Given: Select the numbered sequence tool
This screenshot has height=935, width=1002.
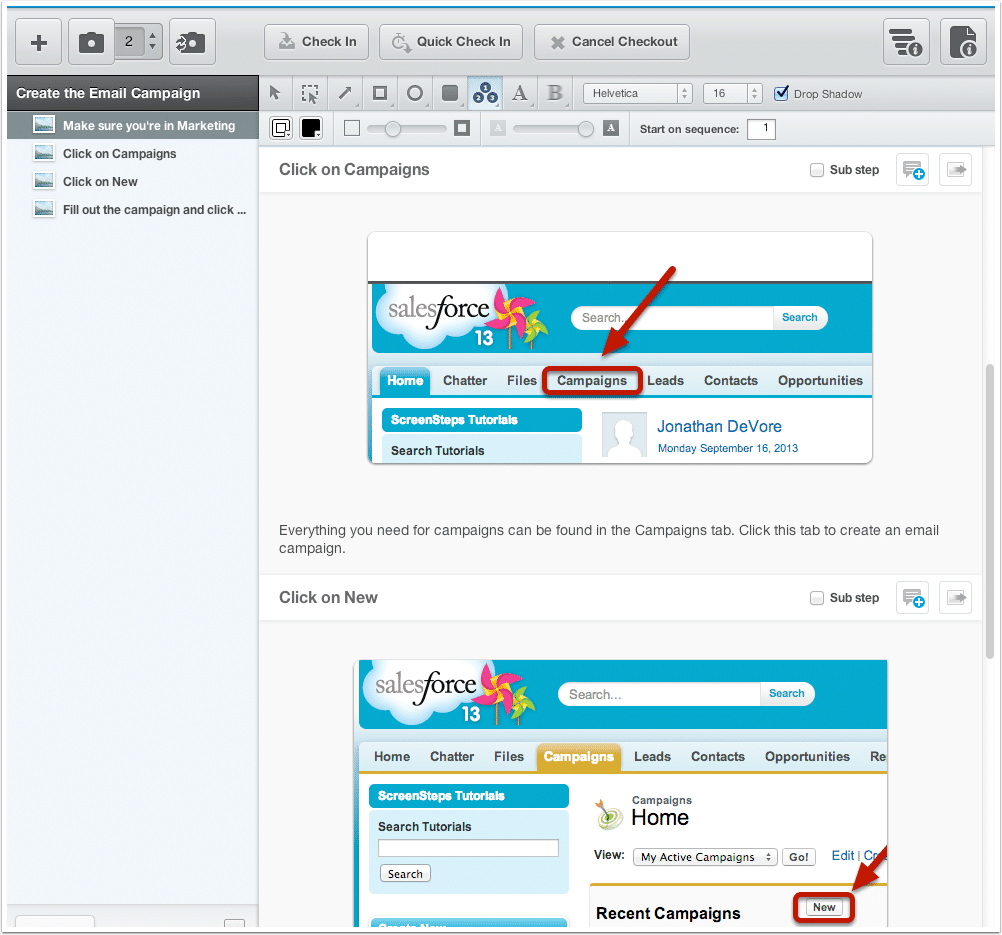Looking at the screenshot, I should tap(485, 93).
